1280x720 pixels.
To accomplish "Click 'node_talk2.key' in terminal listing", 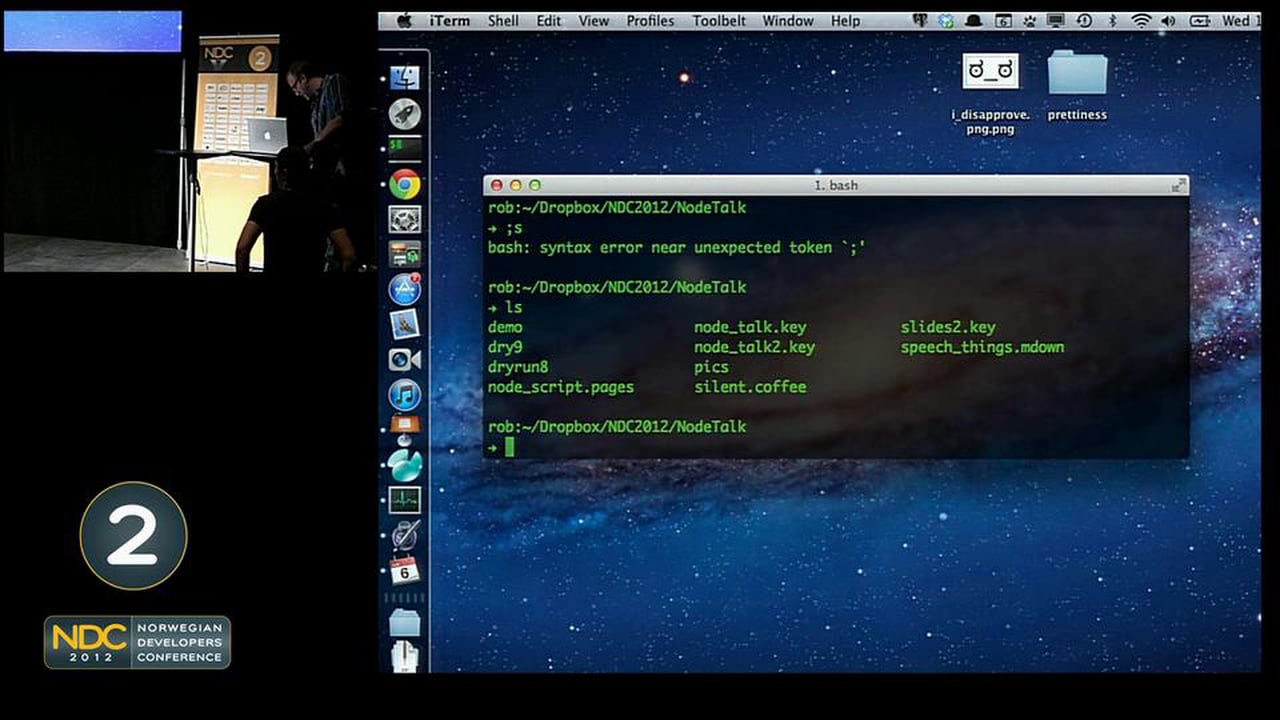I will click(755, 347).
